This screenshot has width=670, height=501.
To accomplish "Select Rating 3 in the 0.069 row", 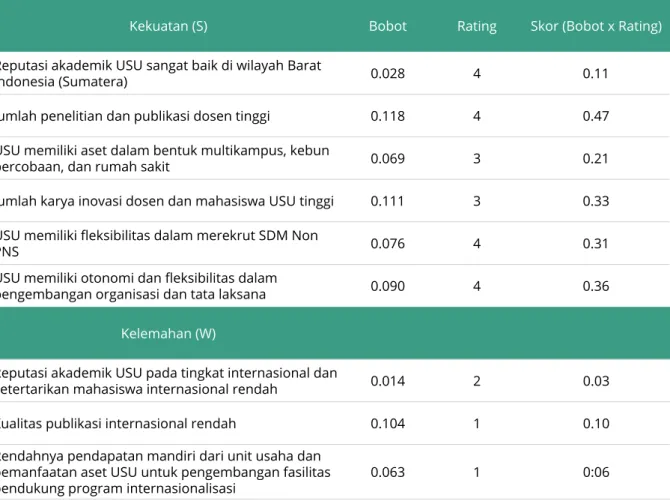I will [x=477, y=158].
